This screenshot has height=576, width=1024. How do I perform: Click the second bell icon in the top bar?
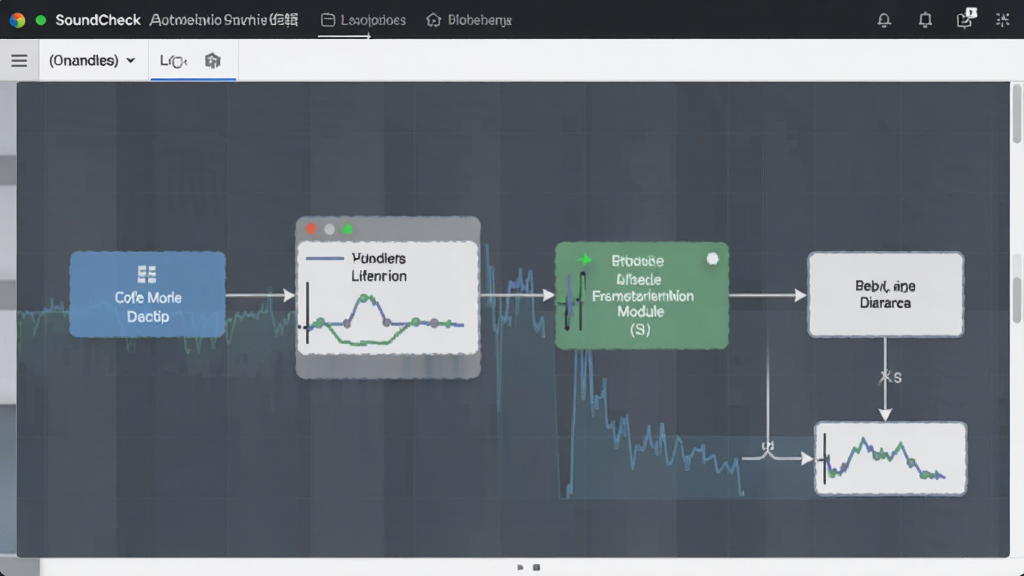click(925, 20)
